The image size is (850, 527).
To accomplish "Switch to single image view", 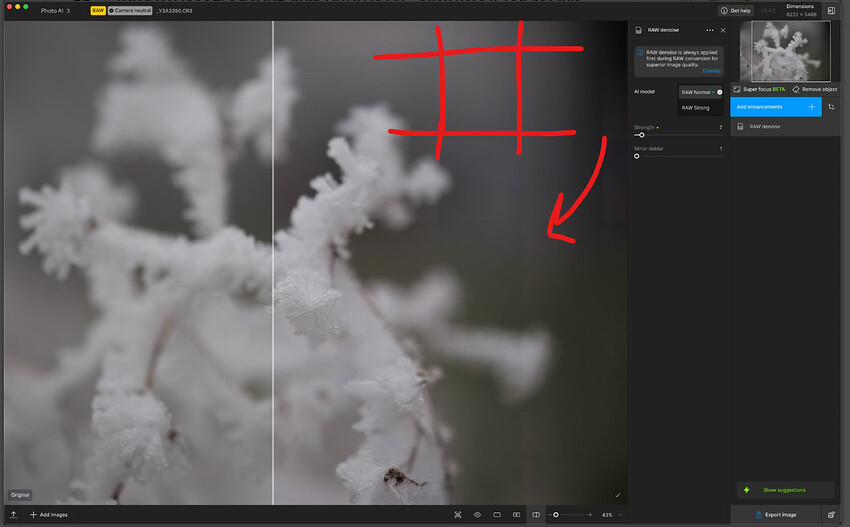I will click(497, 515).
